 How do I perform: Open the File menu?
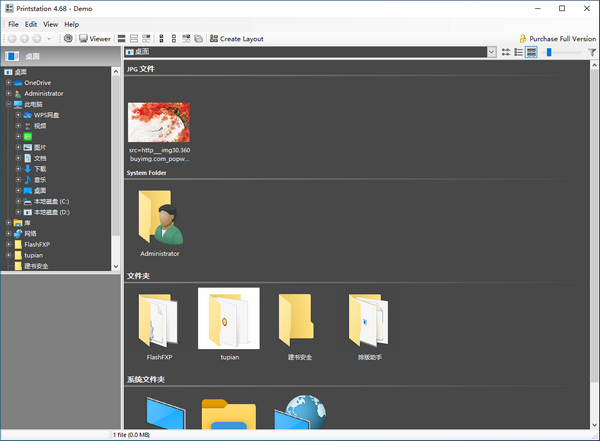tap(14, 24)
